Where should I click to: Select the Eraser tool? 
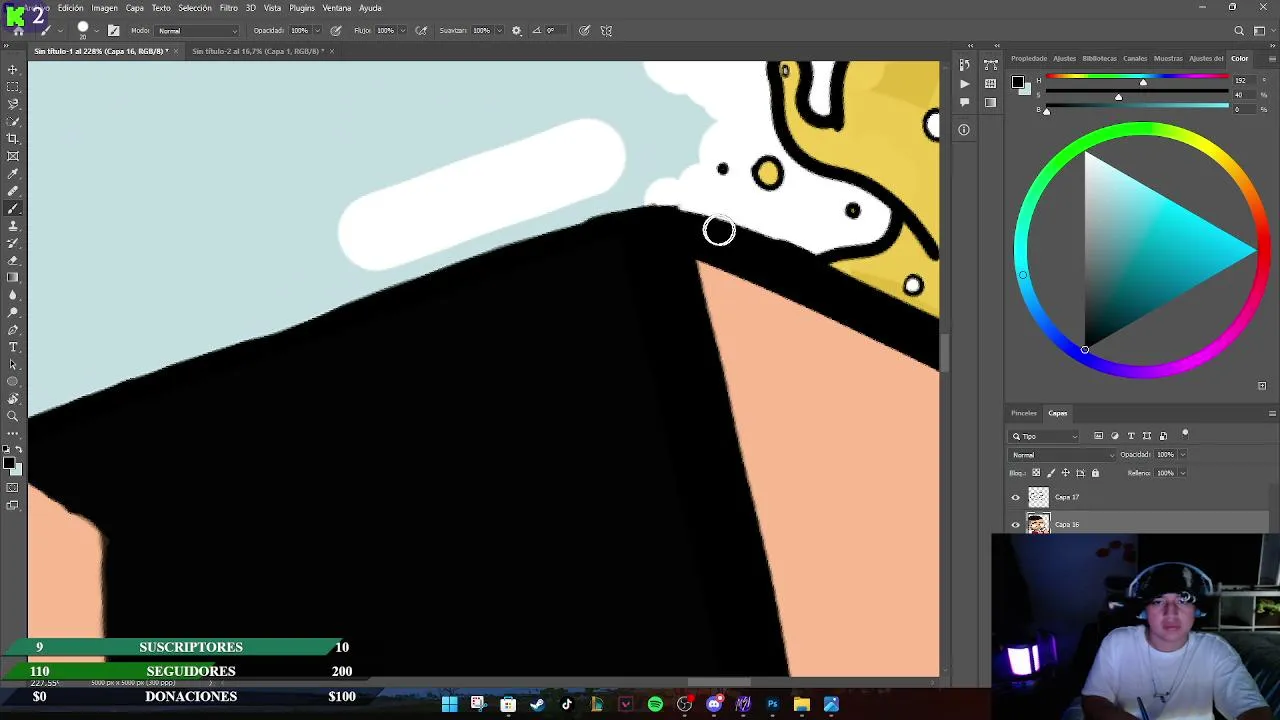click(x=13, y=260)
